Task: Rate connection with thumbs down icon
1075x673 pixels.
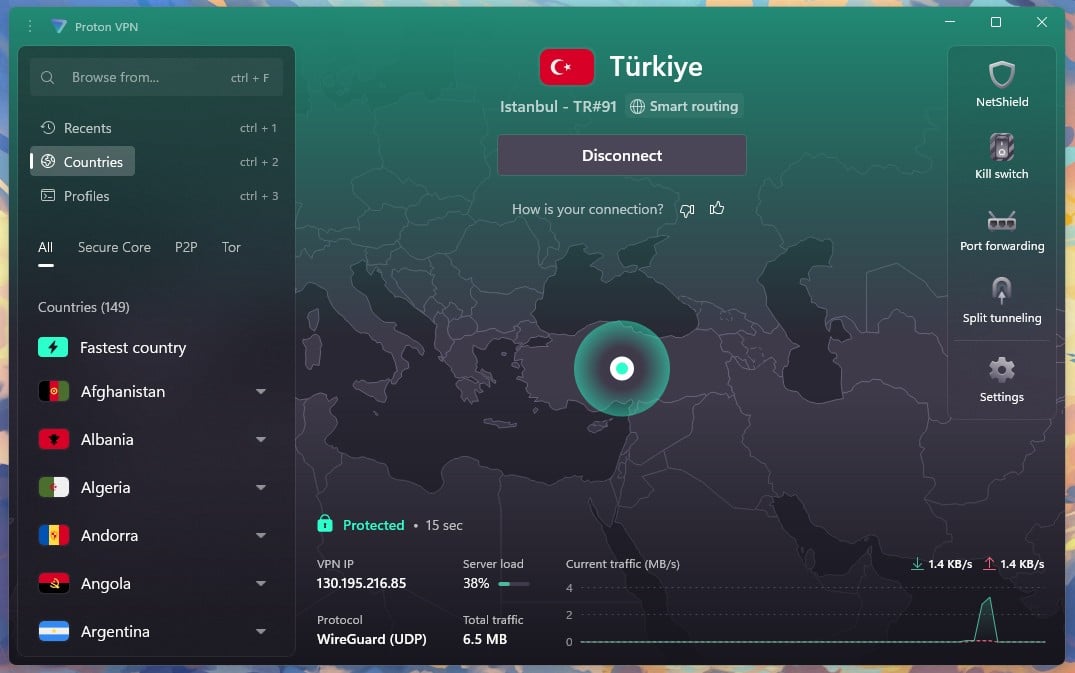Action: tap(687, 210)
